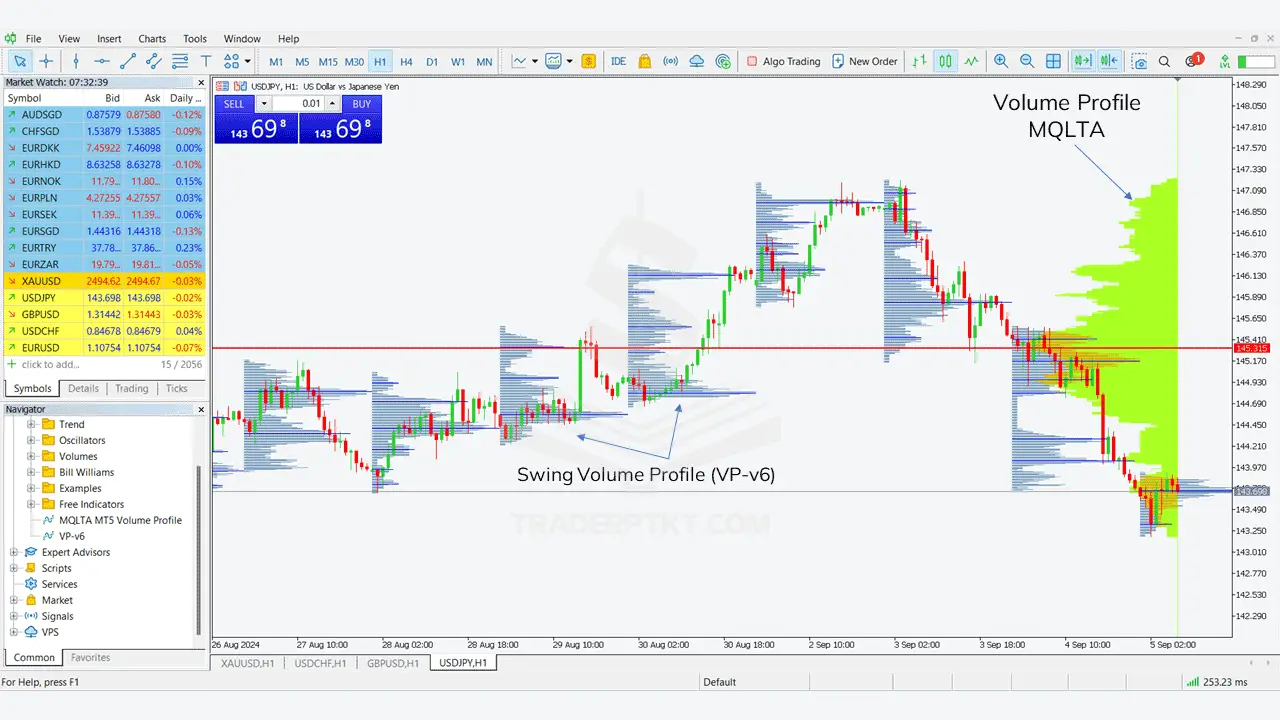Open the chart type dropdown arrow
Viewport: 1280px width, 720px height.
[535, 61]
